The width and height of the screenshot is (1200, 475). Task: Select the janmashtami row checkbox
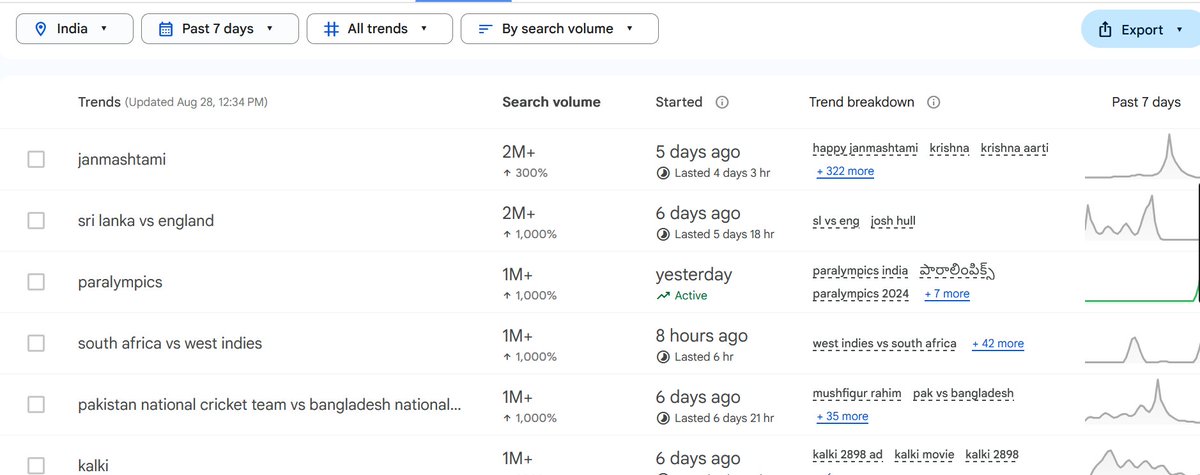point(36,159)
